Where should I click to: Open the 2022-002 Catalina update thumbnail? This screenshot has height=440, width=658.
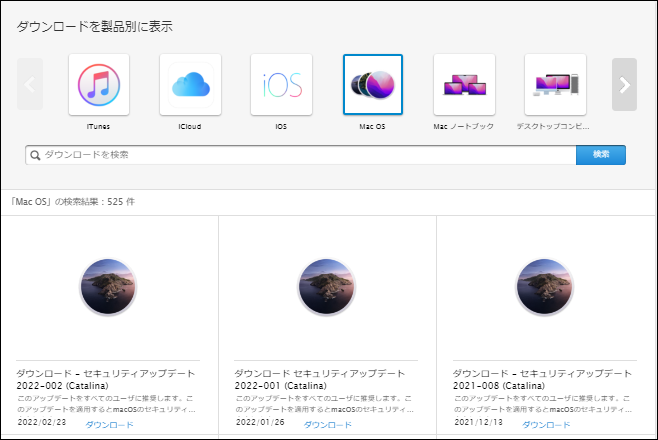tap(109, 286)
